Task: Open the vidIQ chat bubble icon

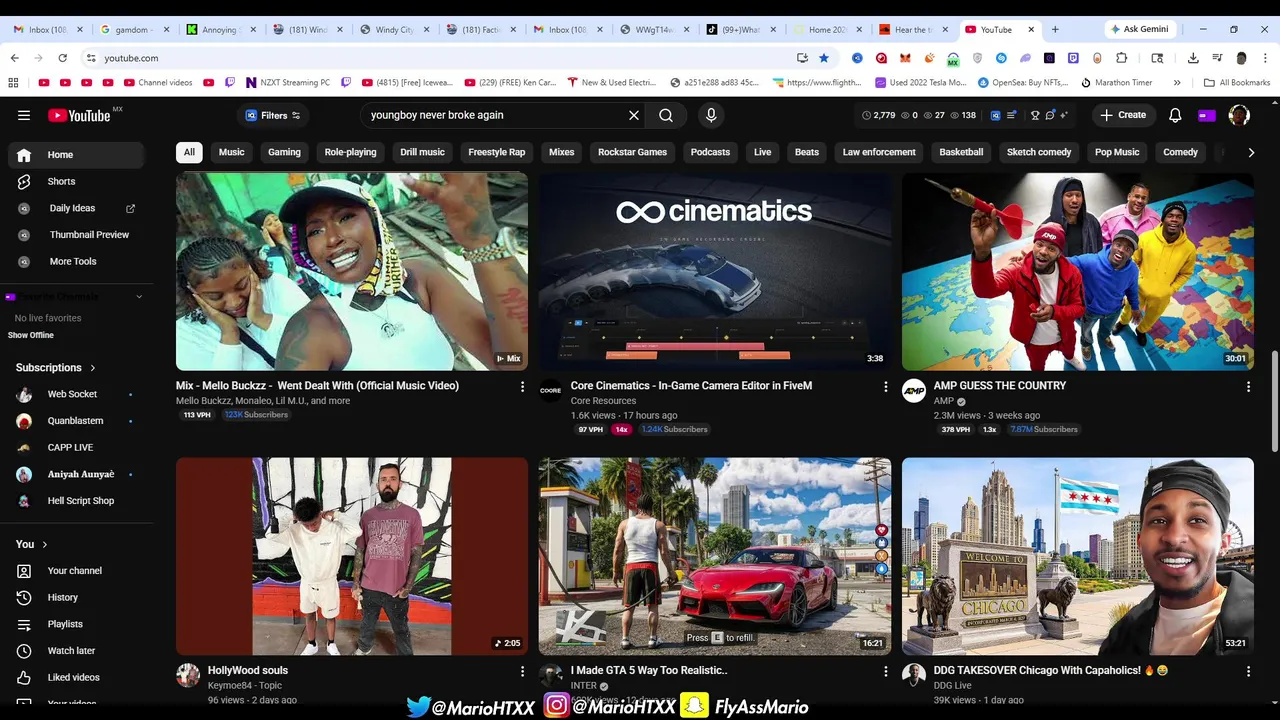Action: [x=1050, y=115]
